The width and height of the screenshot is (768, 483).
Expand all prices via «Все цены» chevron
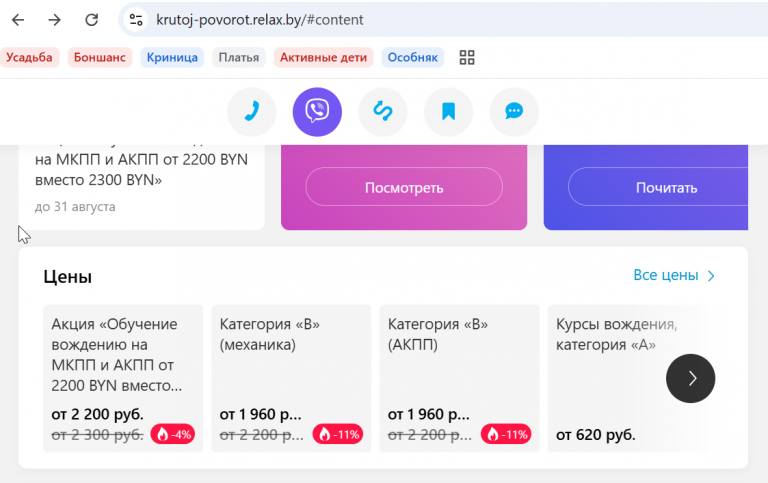tap(711, 276)
